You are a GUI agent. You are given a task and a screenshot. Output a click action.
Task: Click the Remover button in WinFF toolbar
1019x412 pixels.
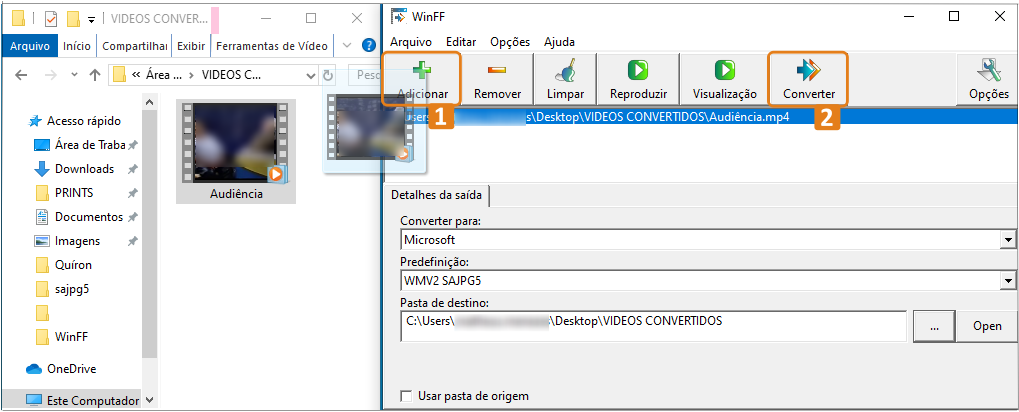(x=497, y=79)
